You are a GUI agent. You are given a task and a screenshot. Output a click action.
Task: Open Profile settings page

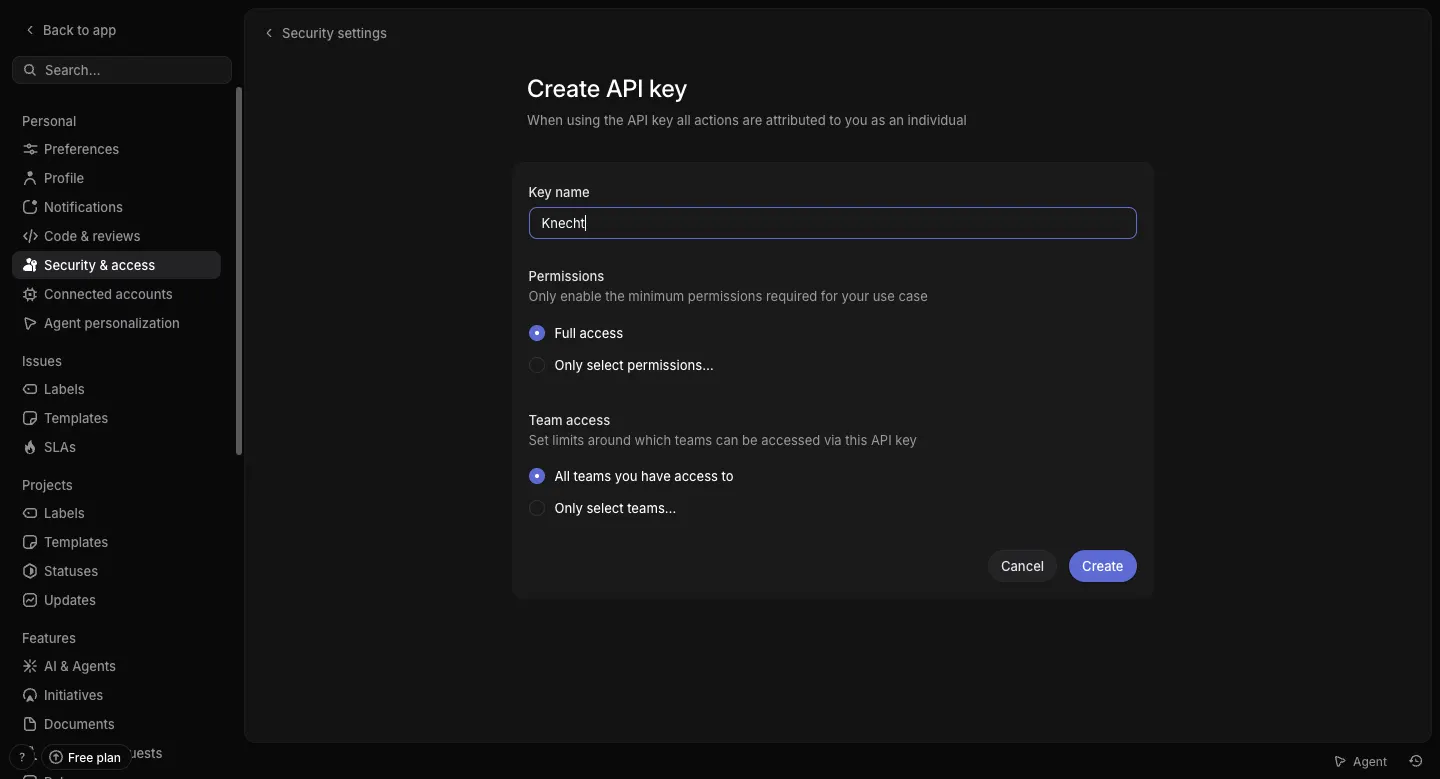tap(116, 178)
